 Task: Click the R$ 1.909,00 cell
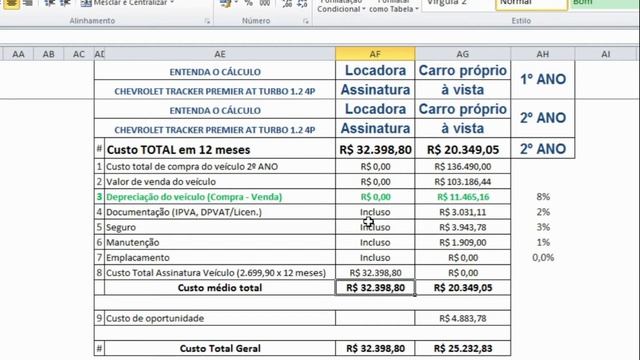tap(462, 242)
